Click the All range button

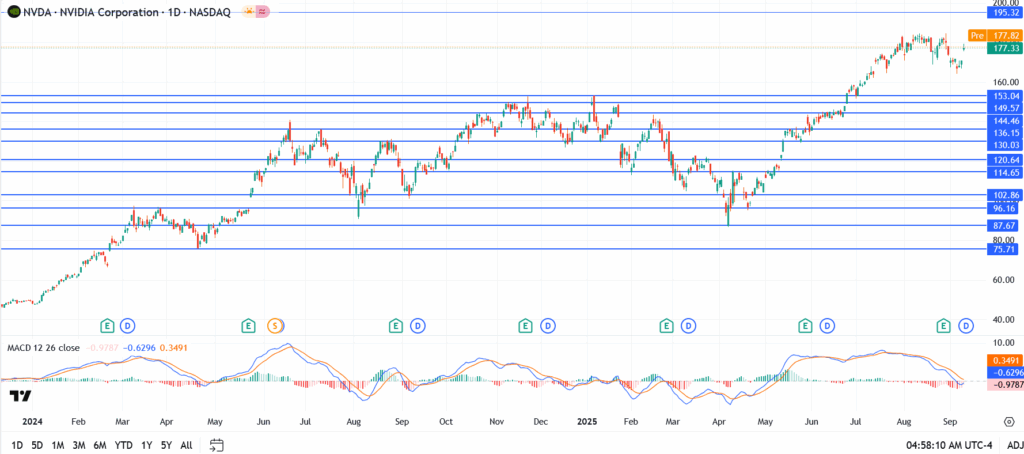point(187,444)
